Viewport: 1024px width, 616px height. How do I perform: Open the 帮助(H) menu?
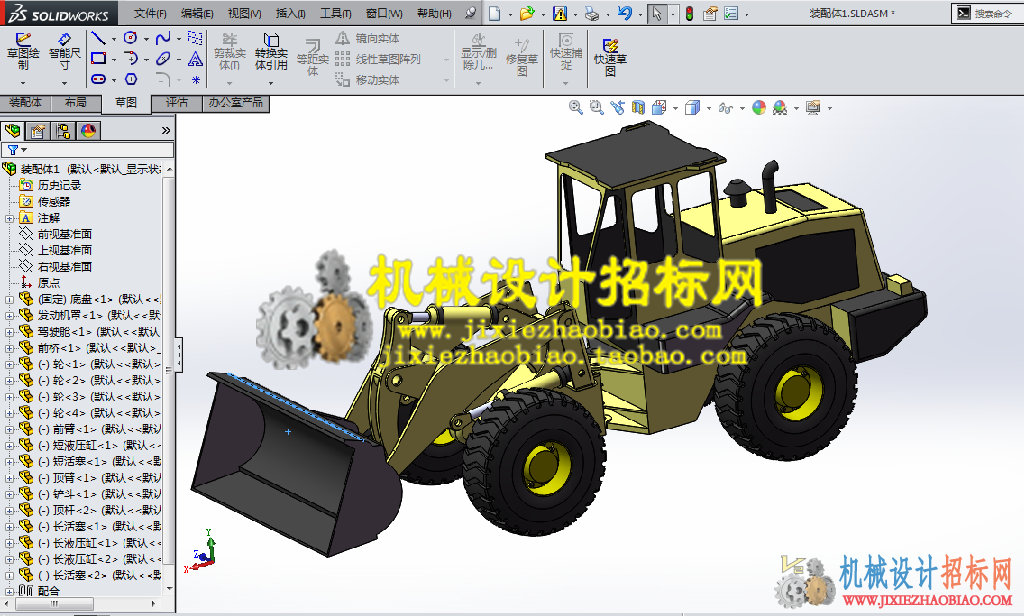click(x=434, y=13)
